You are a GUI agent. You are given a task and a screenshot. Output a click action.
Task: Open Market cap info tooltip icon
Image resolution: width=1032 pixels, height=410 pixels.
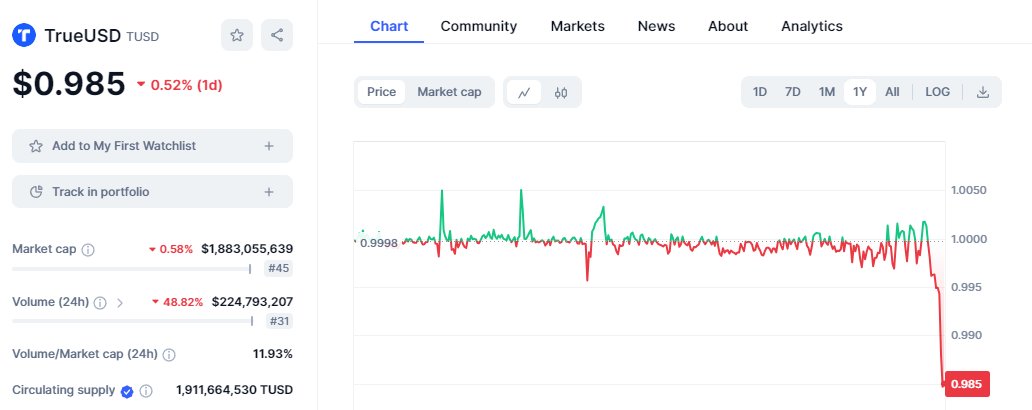click(x=88, y=250)
